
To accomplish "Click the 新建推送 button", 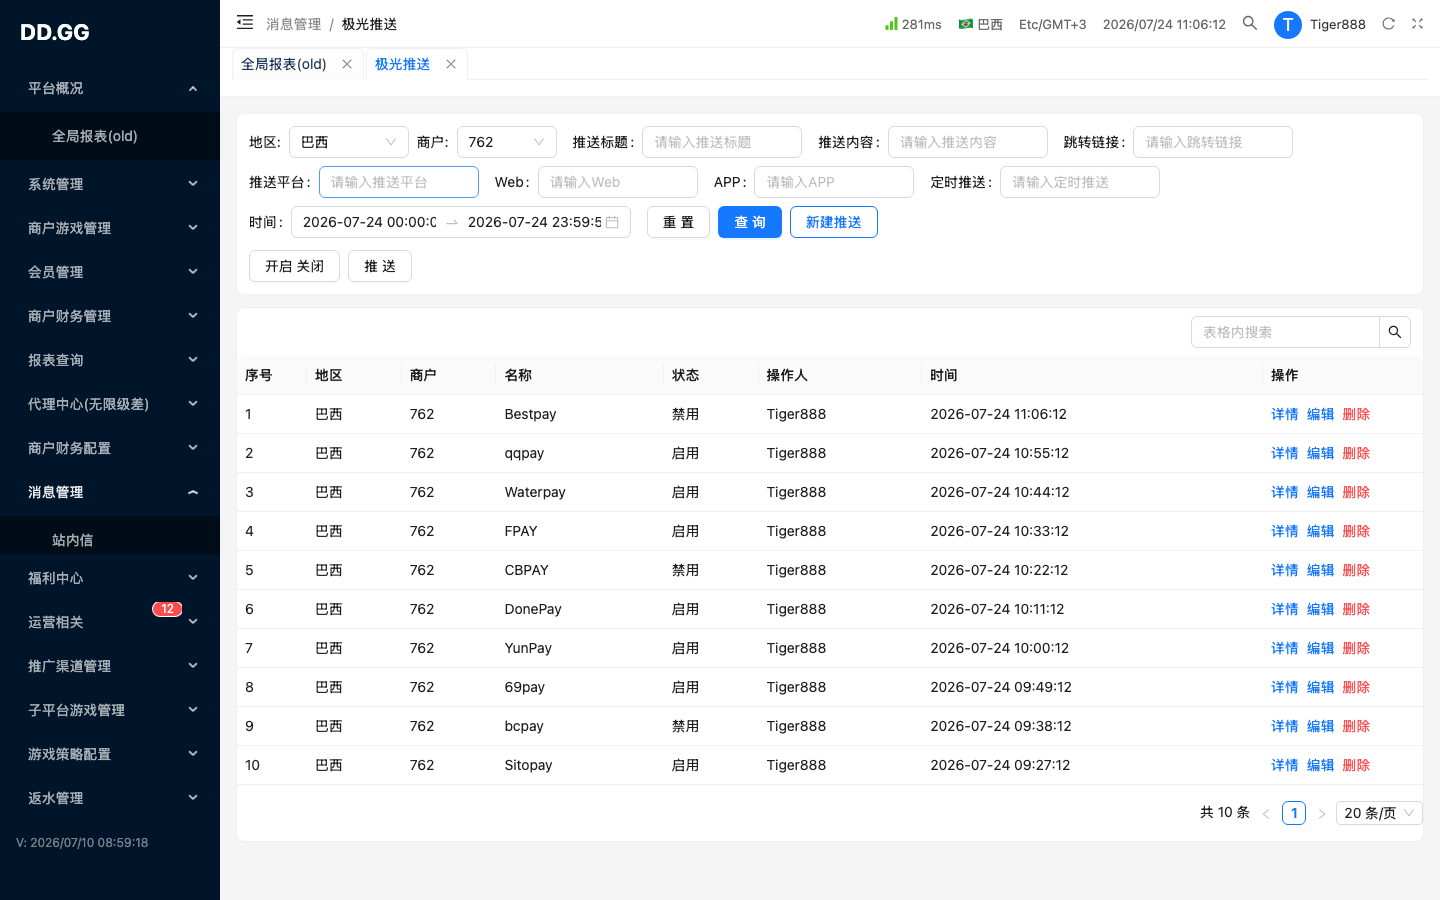I will coord(834,222).
